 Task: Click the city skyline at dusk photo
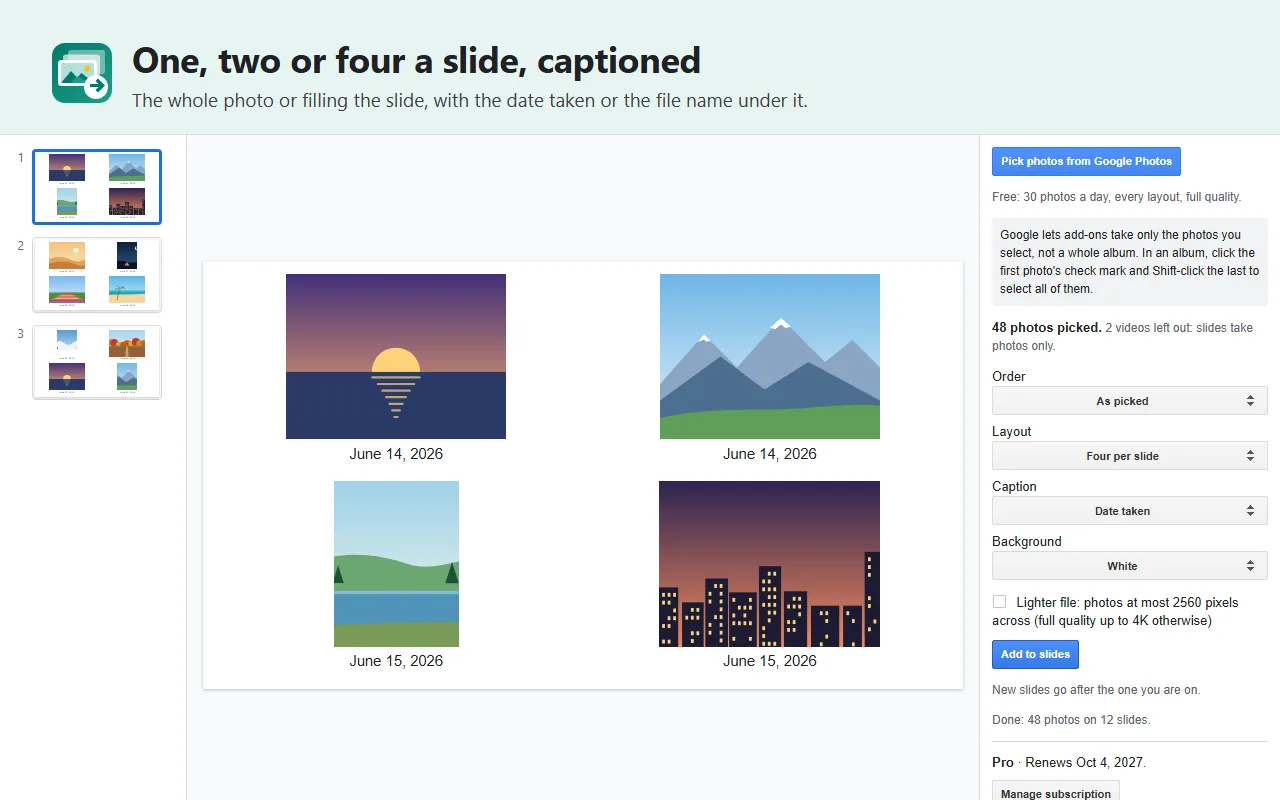[x=770, y=564]
